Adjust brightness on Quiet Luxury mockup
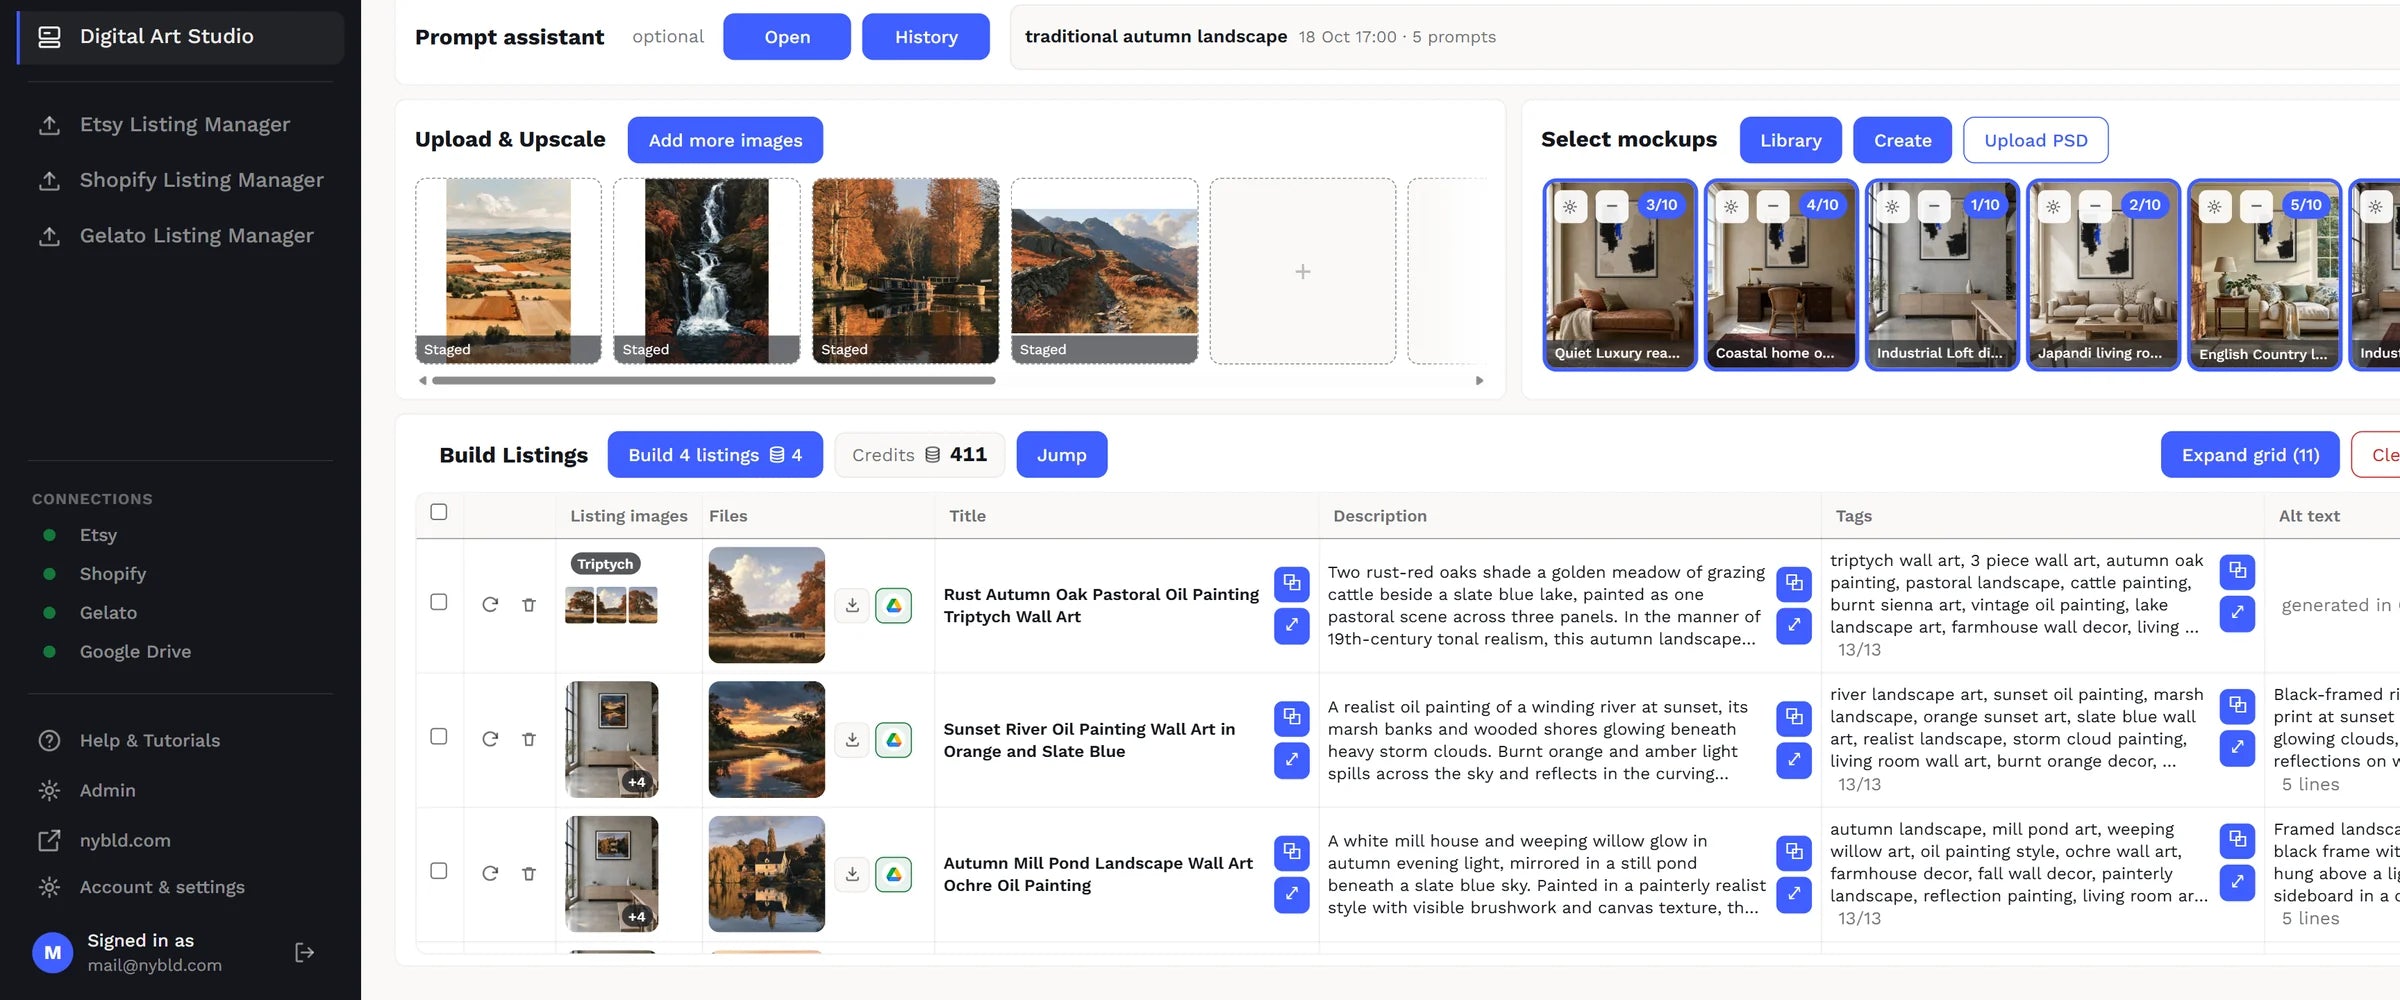The width and height of the screenshot is (2400, 1000). point(1570,206)
